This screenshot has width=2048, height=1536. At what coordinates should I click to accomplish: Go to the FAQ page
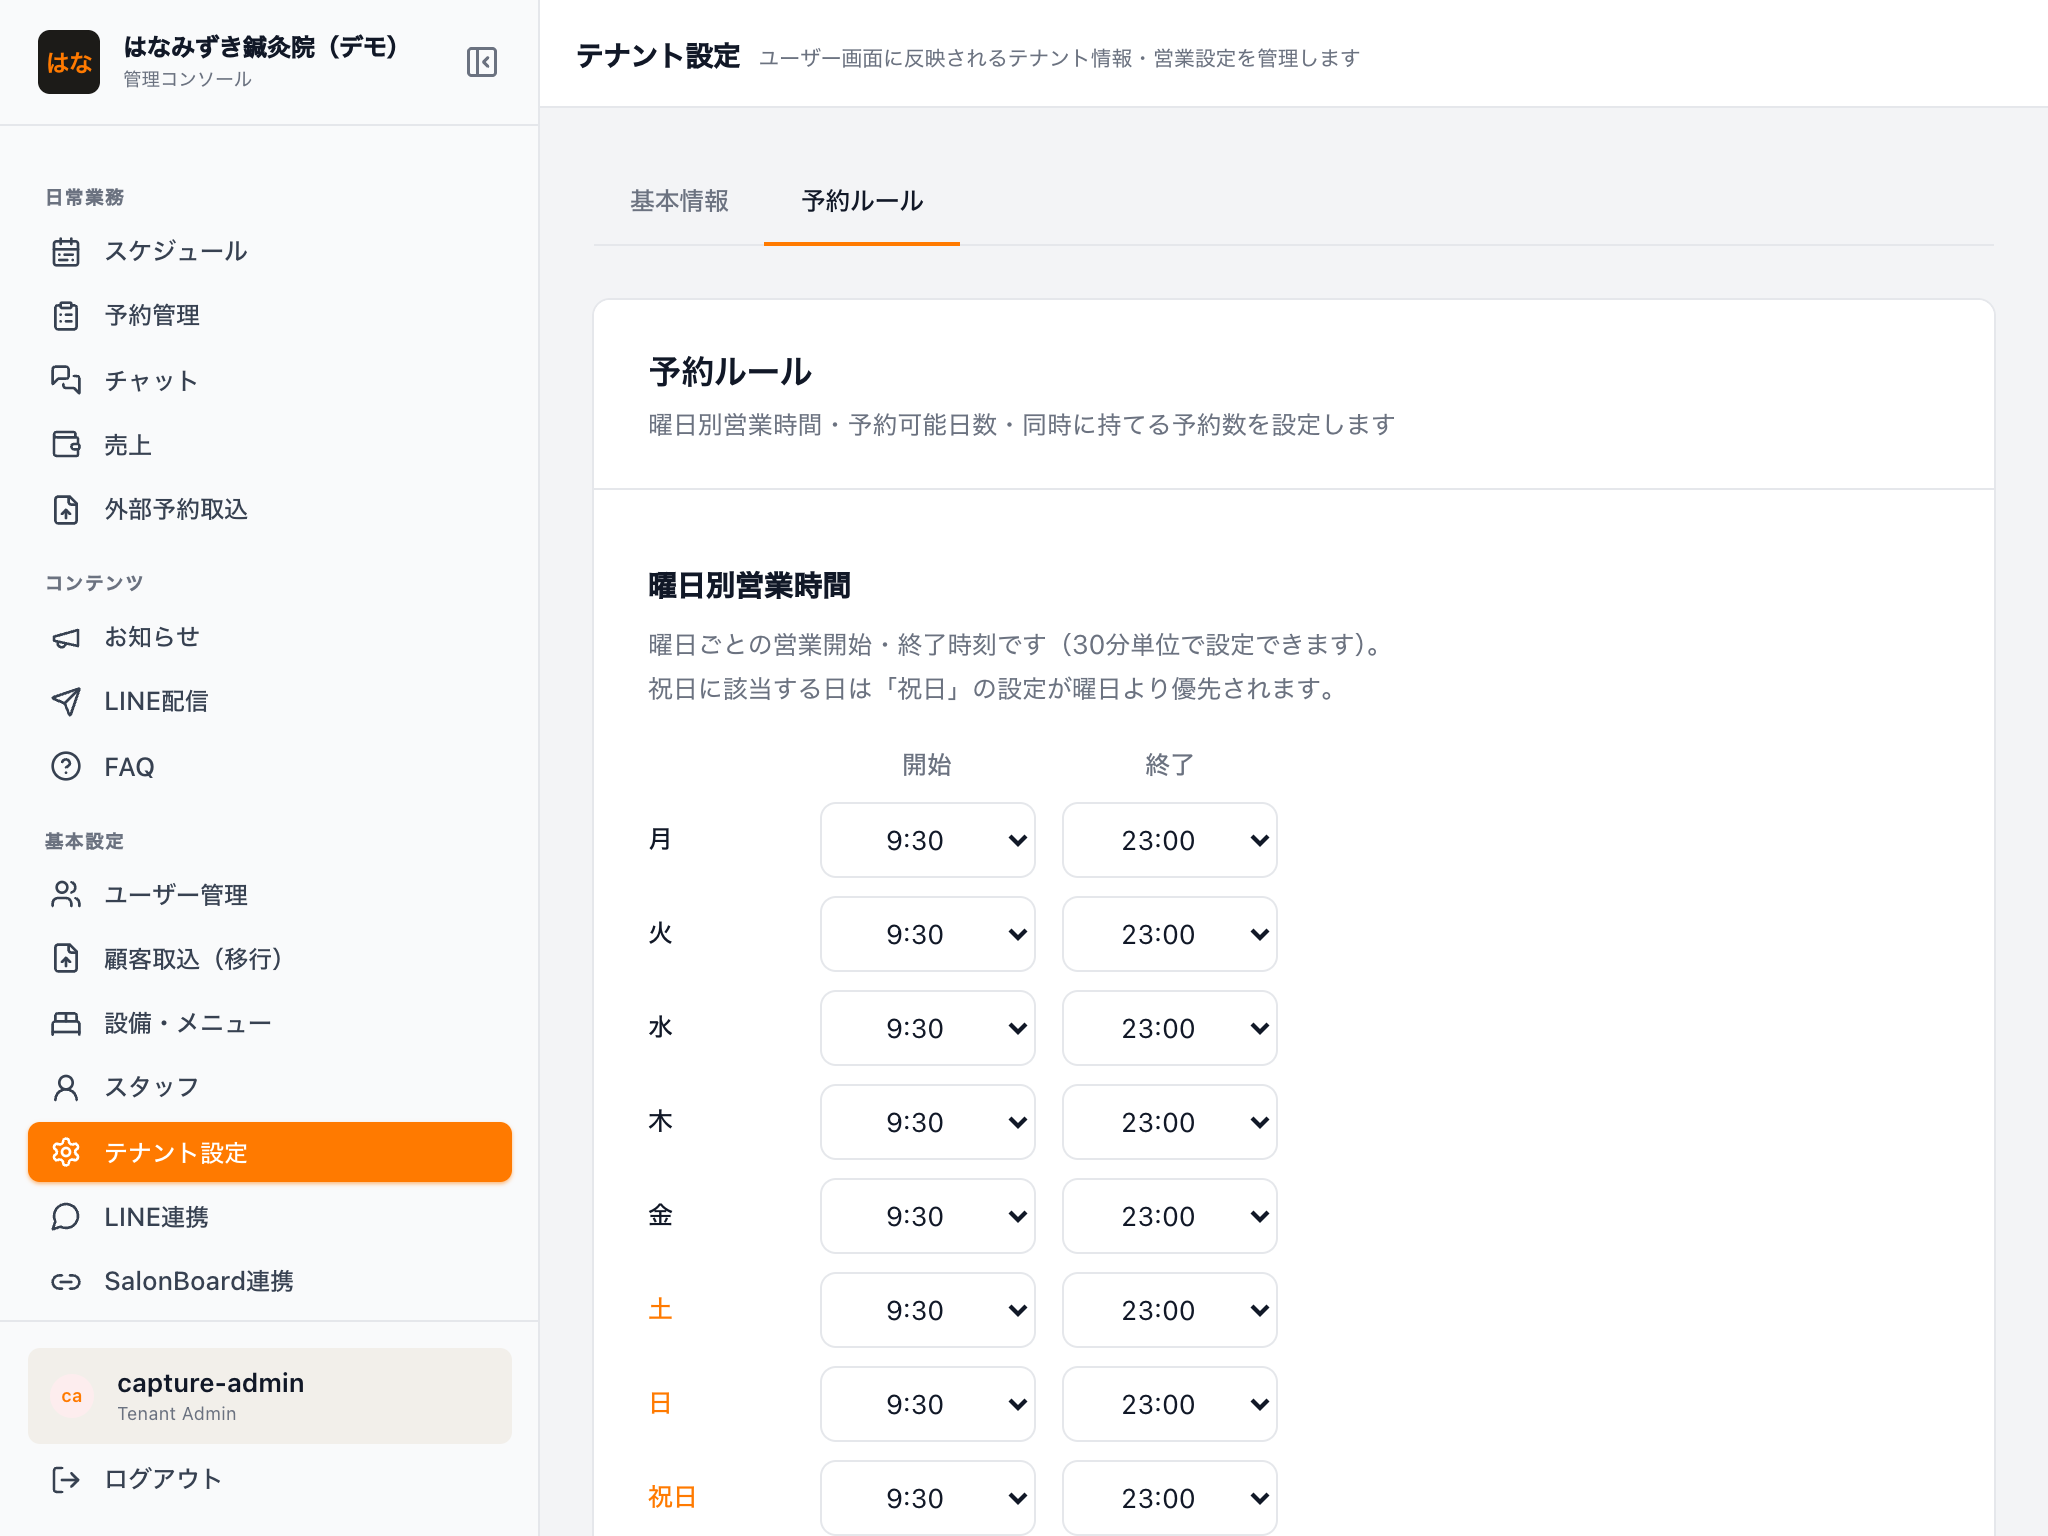point(270,766)
